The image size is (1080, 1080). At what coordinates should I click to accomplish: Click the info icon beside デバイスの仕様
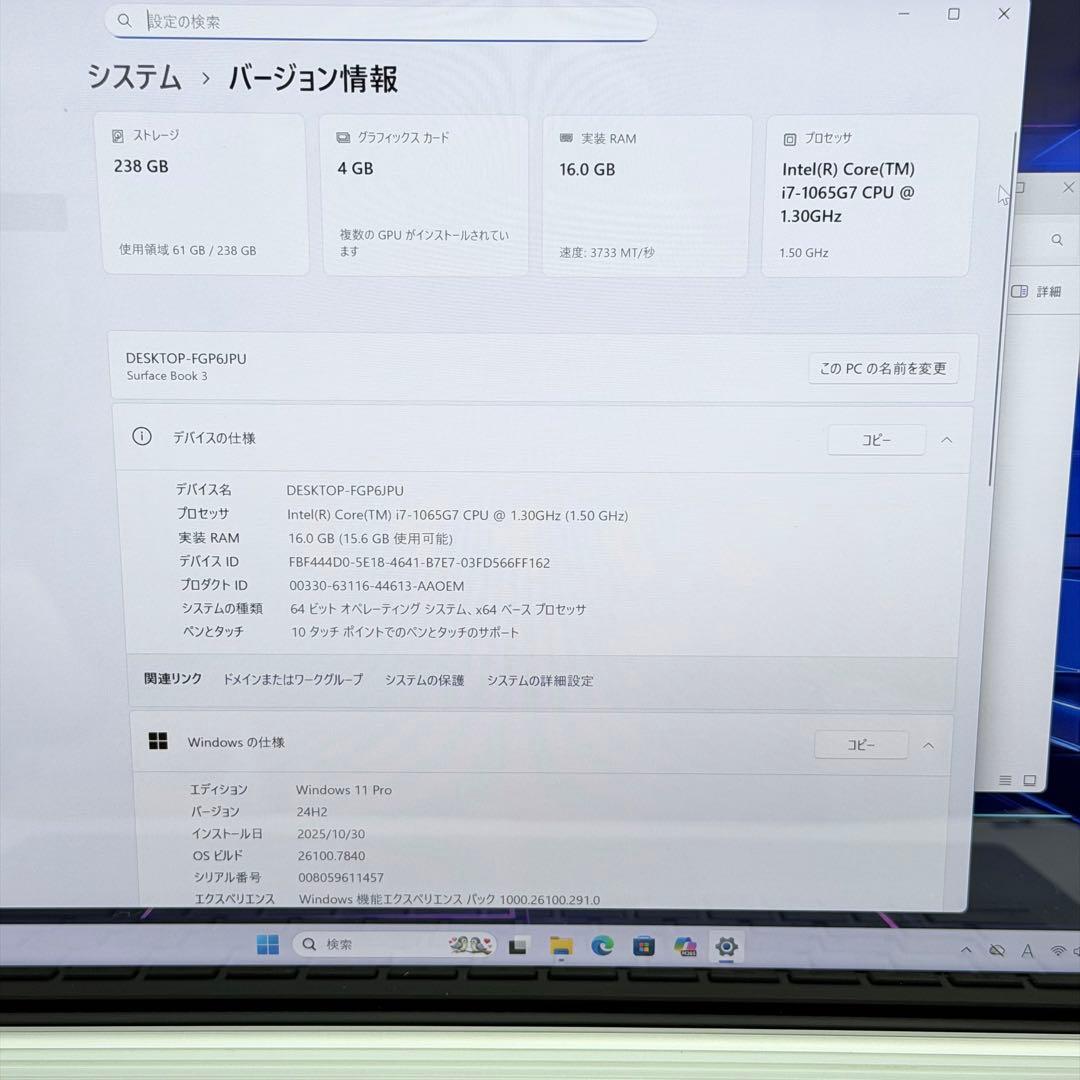click(142, 437)
